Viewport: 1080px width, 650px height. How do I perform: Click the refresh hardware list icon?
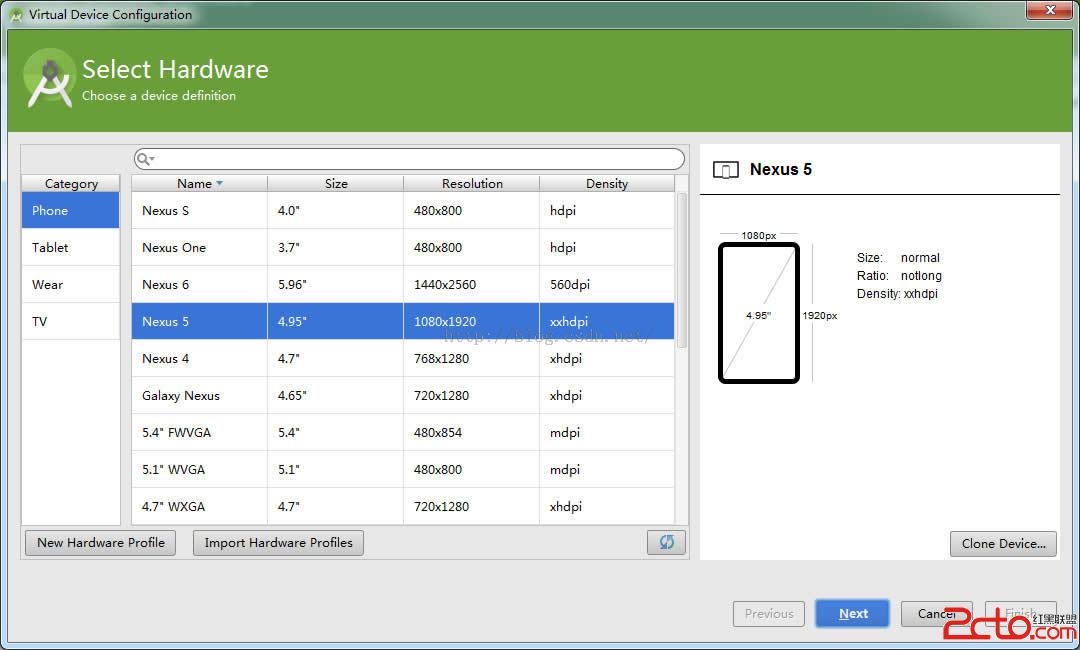(666, 542)
